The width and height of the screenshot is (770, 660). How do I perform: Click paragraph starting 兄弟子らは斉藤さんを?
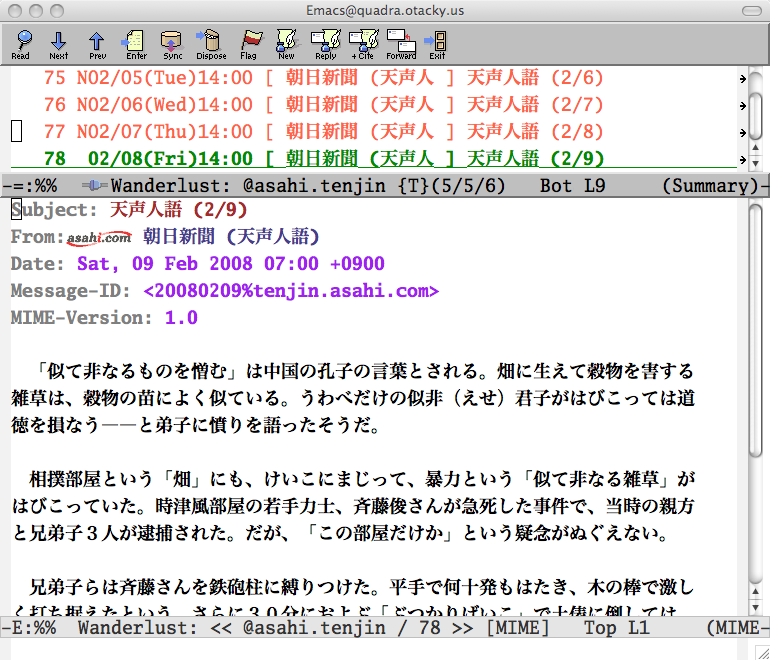[353, 597]
